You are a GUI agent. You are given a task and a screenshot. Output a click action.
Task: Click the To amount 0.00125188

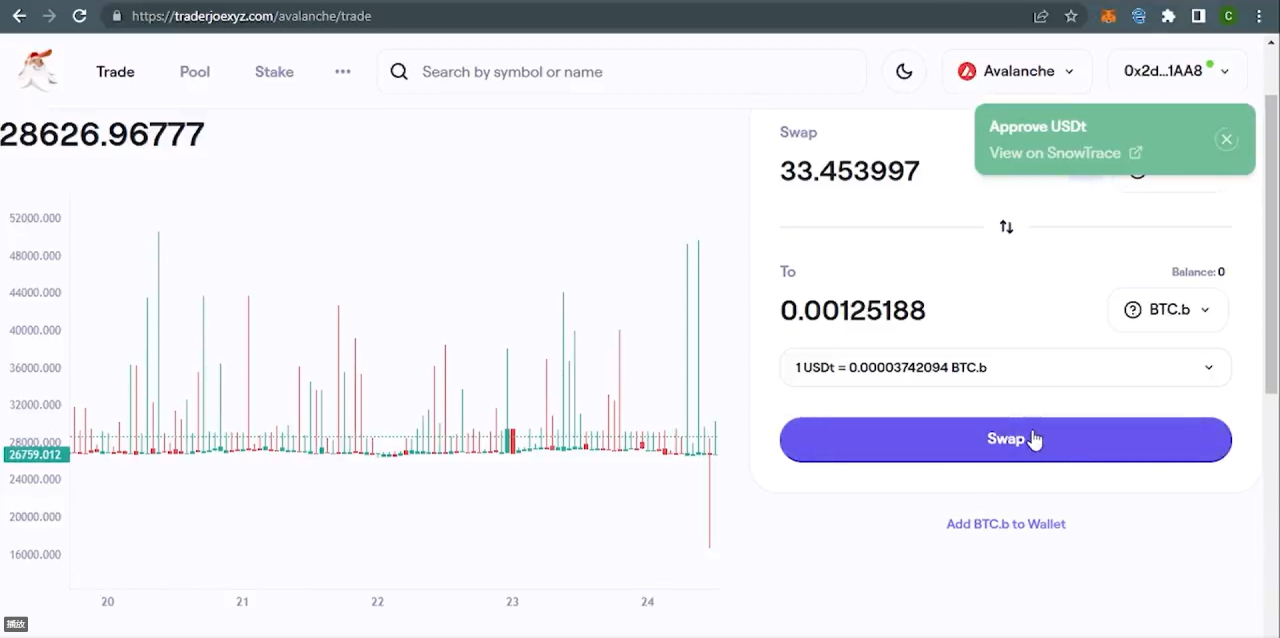click(853, 310)
